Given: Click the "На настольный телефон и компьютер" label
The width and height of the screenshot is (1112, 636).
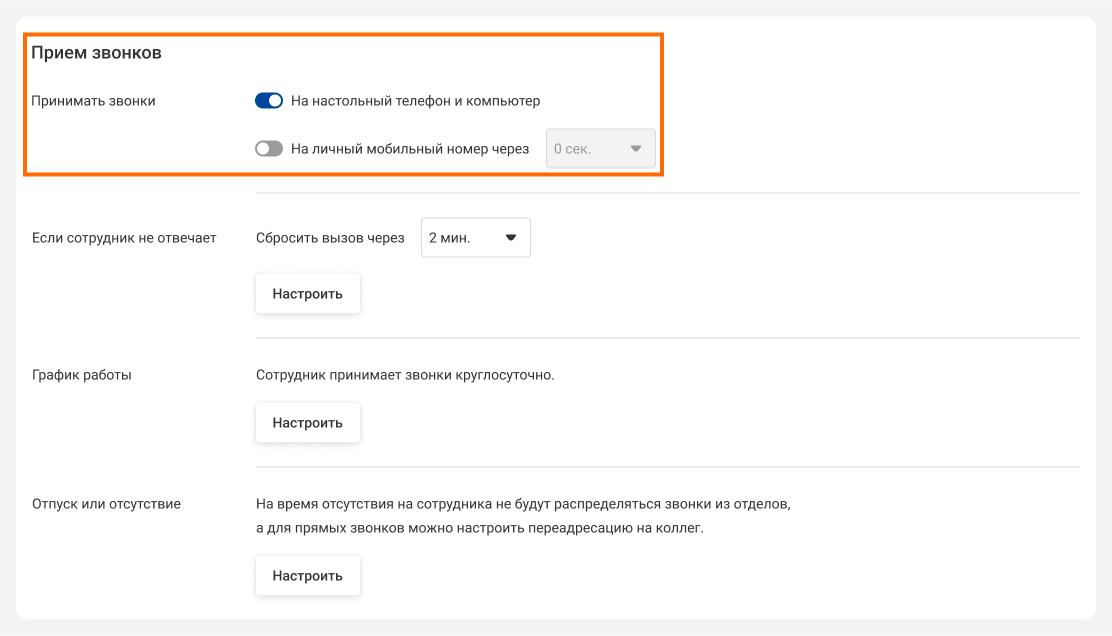Looking at the screenshot, I should (415, 101).
